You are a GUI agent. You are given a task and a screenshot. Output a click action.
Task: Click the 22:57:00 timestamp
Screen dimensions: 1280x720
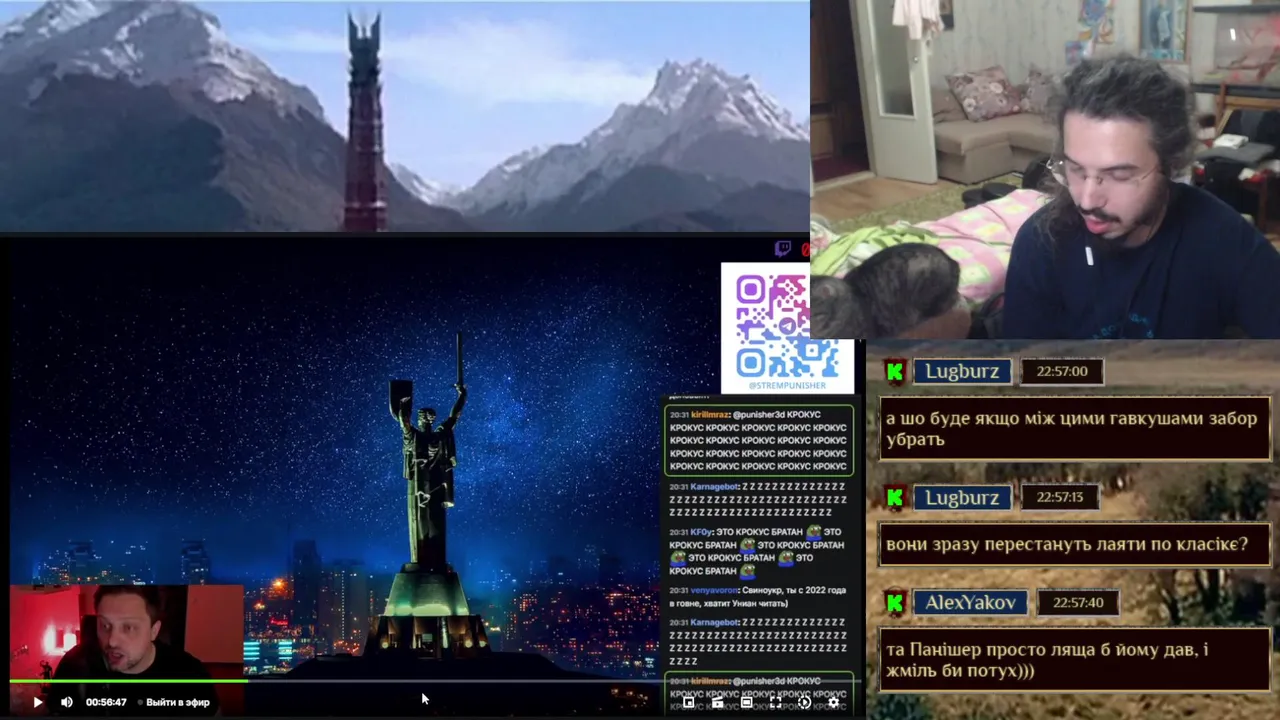[1062, 371]
